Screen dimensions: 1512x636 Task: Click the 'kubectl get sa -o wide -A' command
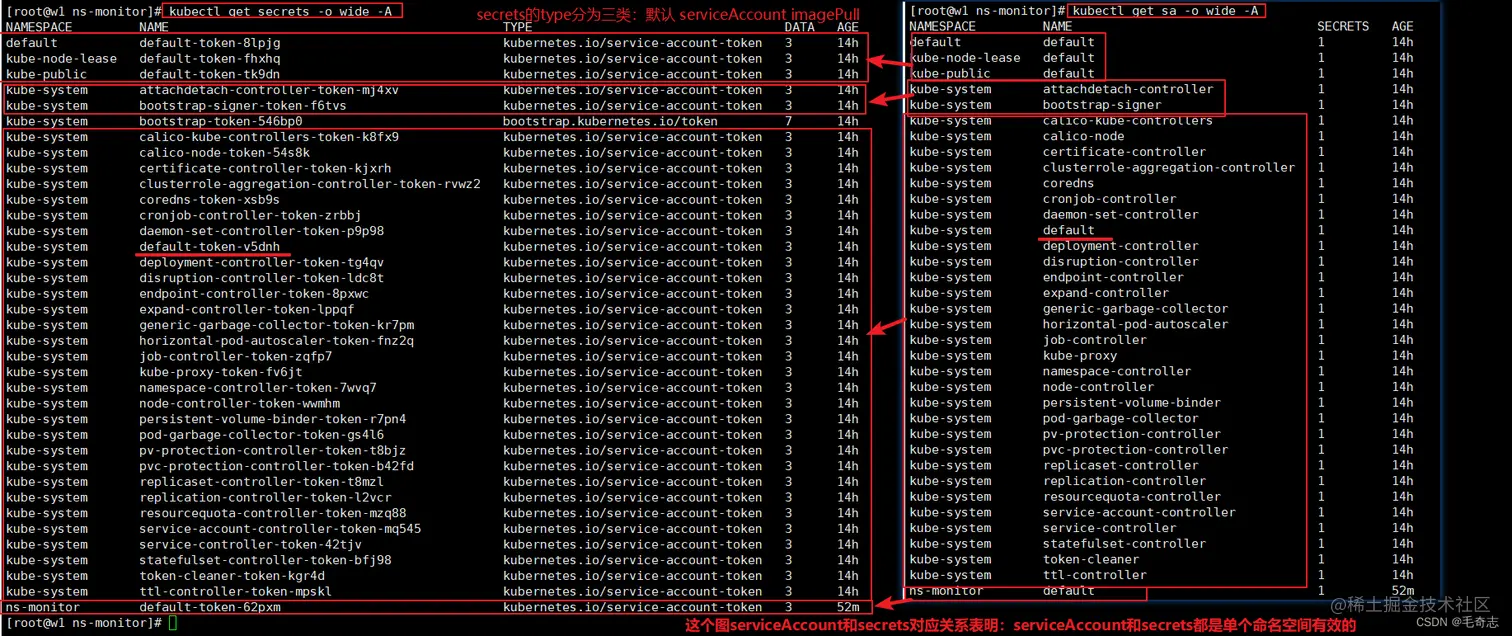click(x=1165, y=11)
